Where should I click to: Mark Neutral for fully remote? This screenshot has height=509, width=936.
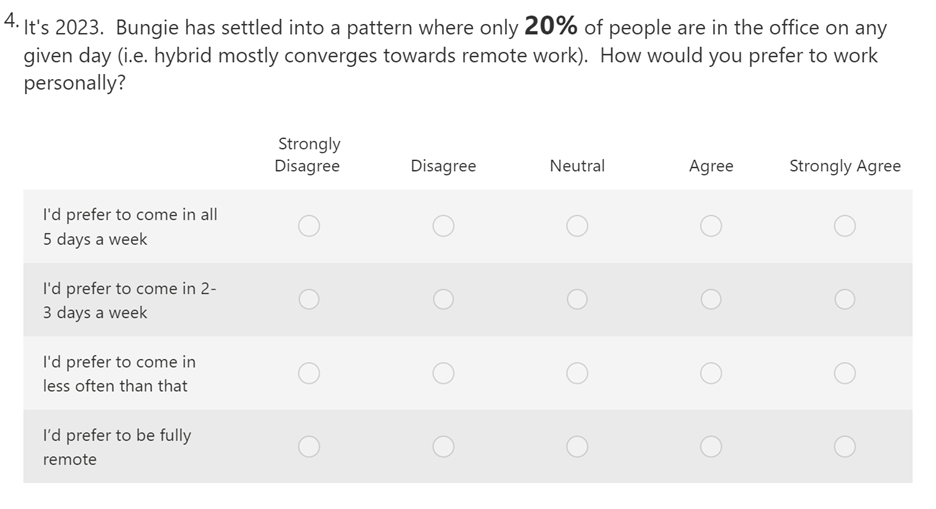pyautogui.click(x=577, y=446)
